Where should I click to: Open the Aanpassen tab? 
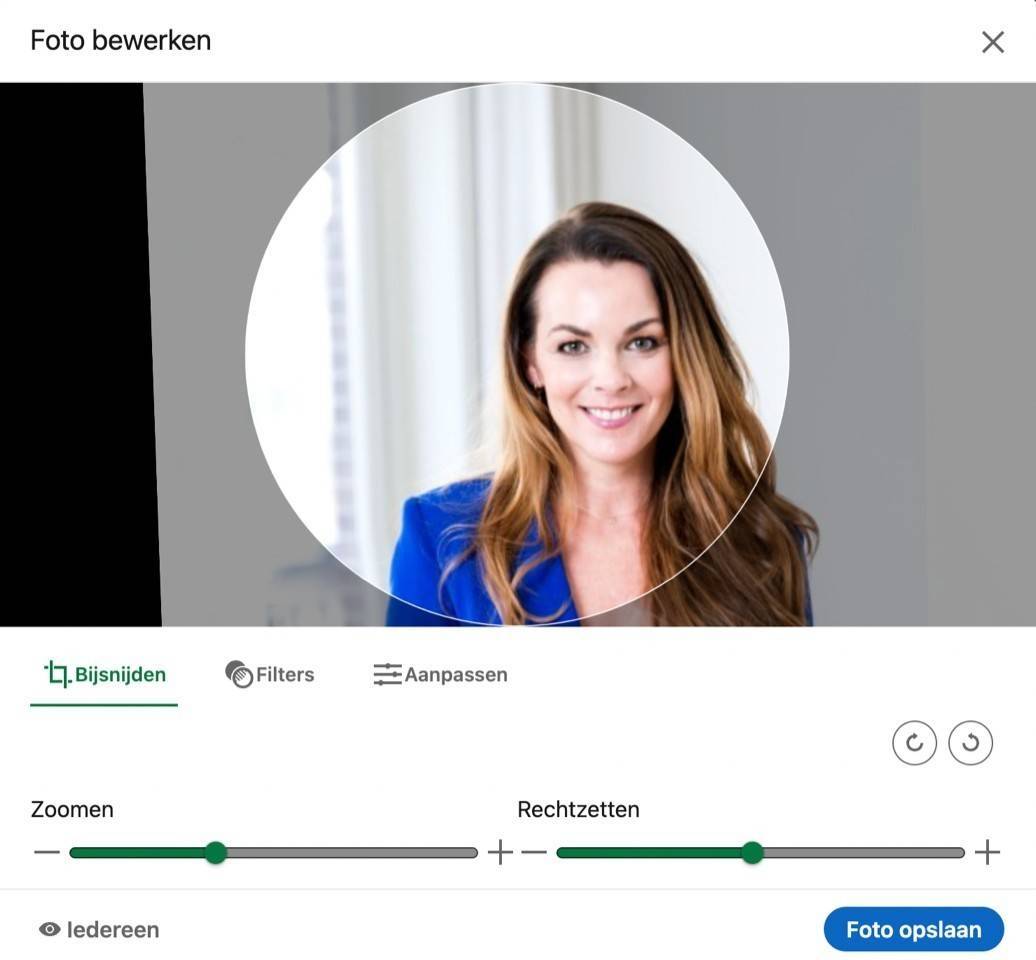click(441, 675)
